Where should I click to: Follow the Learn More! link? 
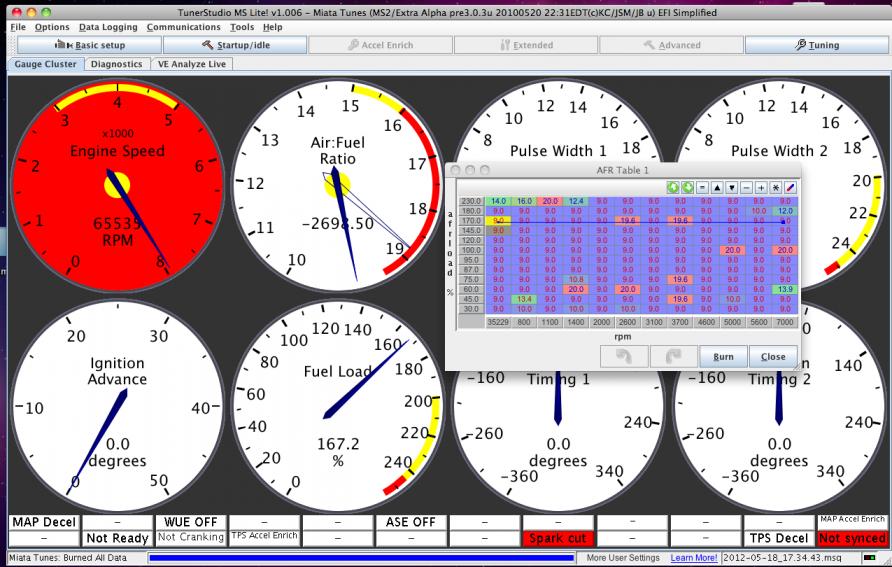[x=693, y=556]
